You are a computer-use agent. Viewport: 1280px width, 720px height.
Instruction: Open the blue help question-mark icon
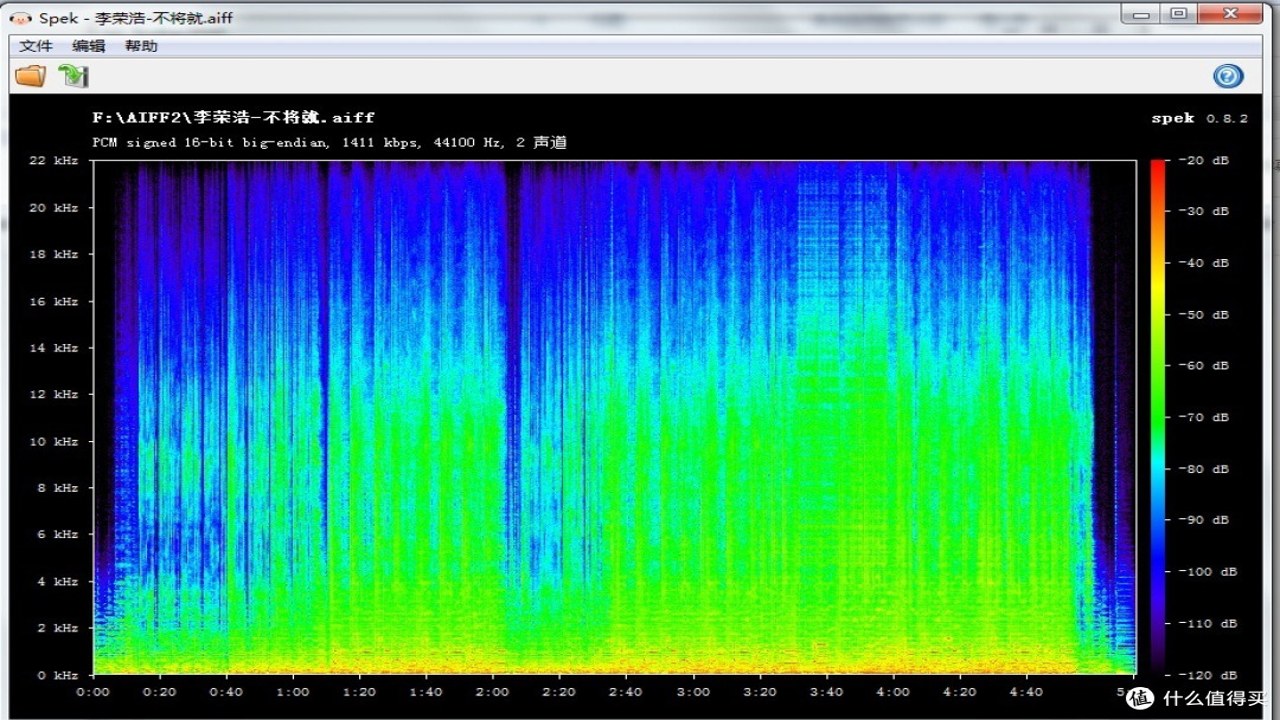click(1228, 76)
